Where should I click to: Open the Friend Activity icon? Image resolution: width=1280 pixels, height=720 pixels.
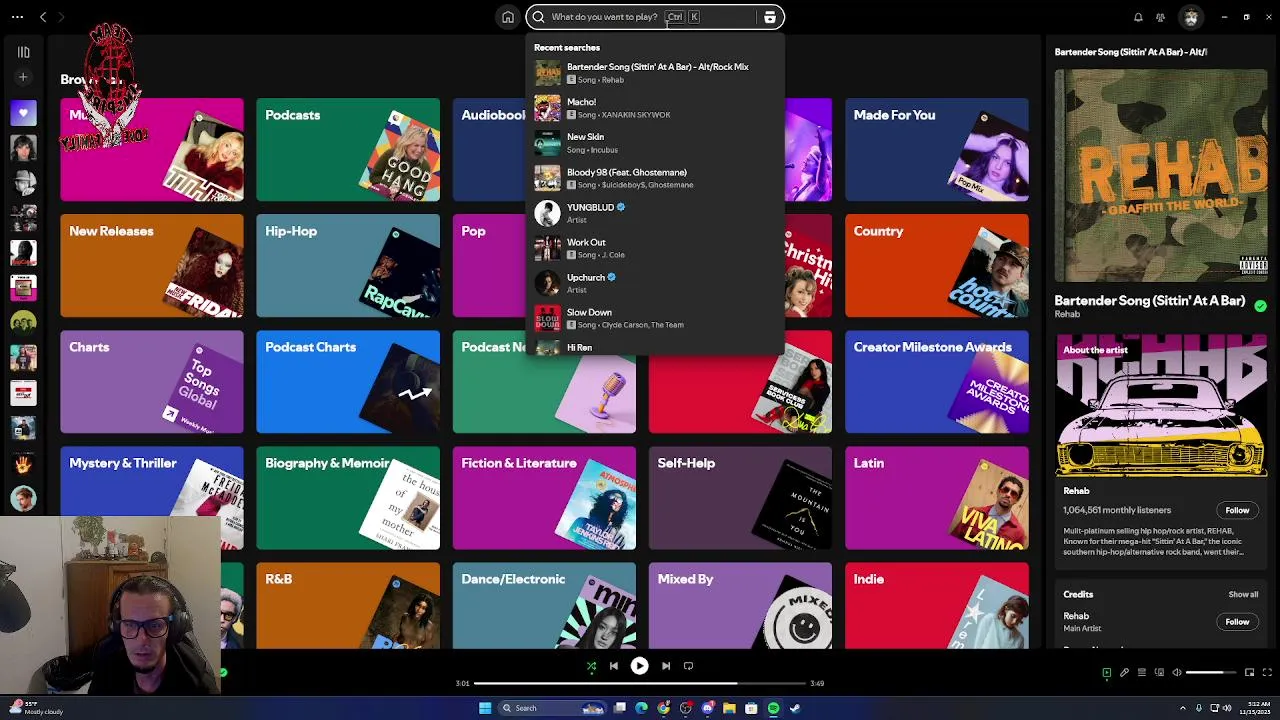tap(1160, 17)
